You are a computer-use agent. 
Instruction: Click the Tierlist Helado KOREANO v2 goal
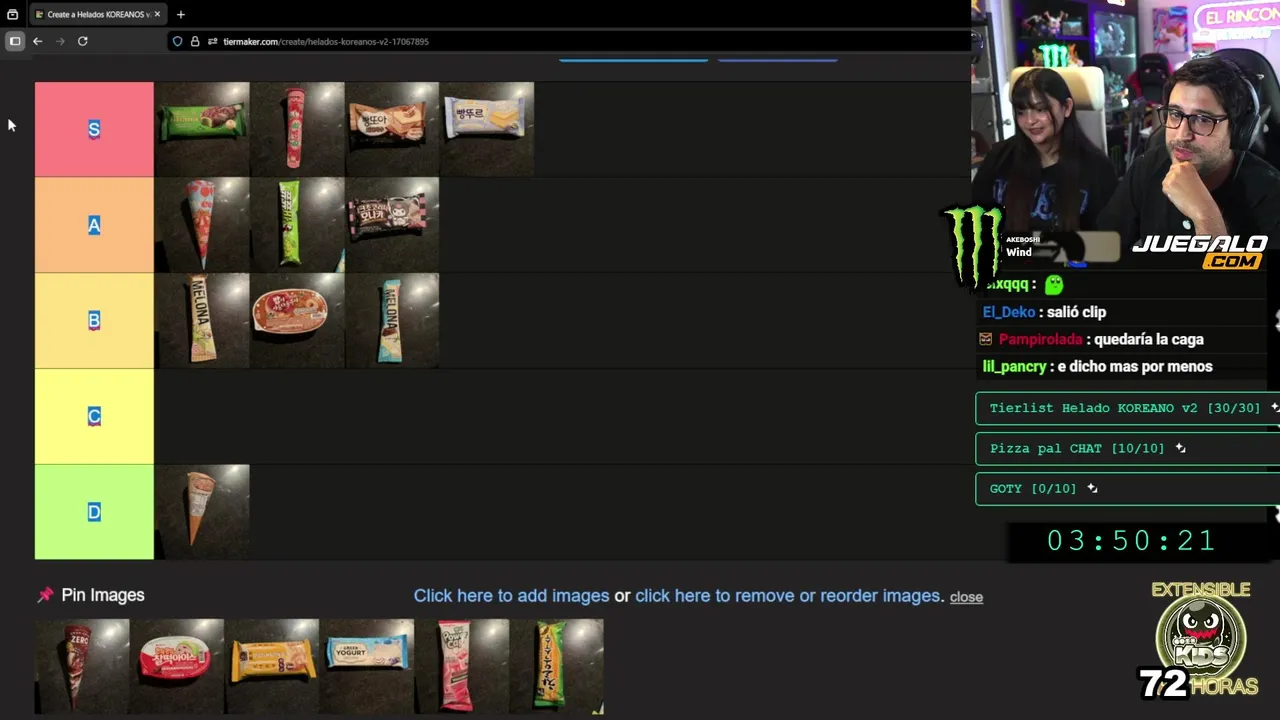point(1127,408)
